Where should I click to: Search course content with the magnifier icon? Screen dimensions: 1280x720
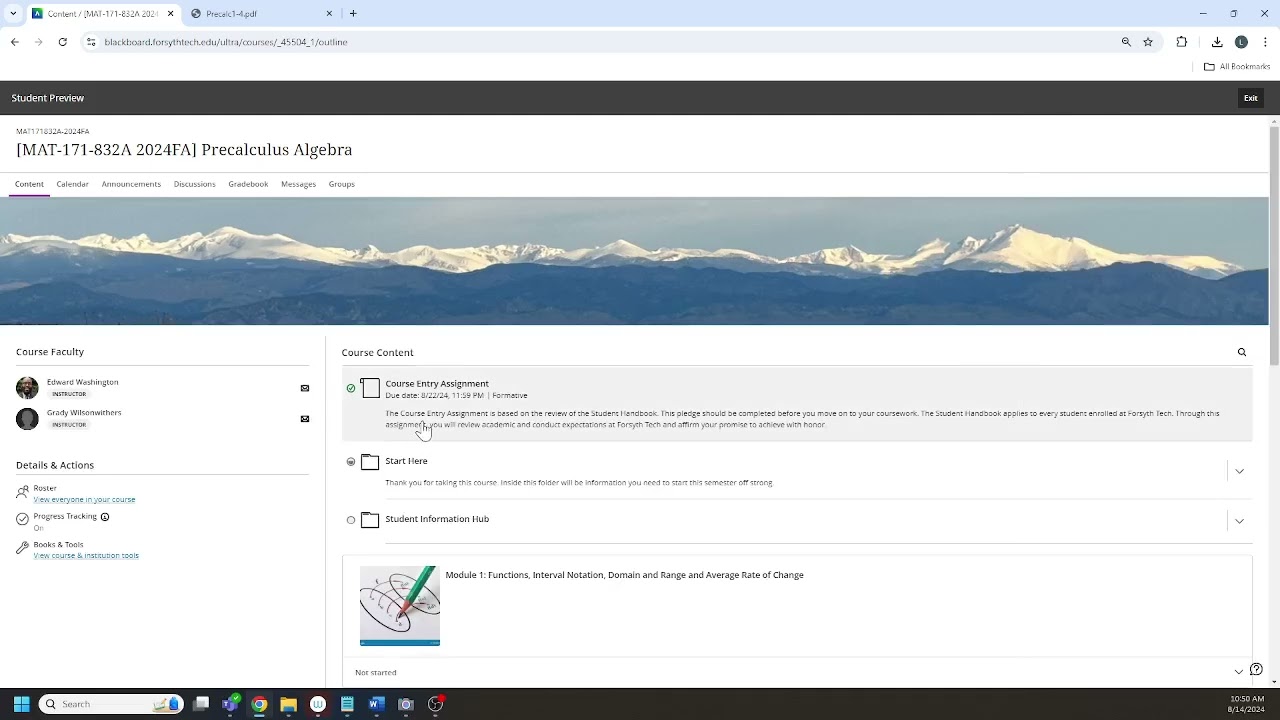coord(1242,352)
